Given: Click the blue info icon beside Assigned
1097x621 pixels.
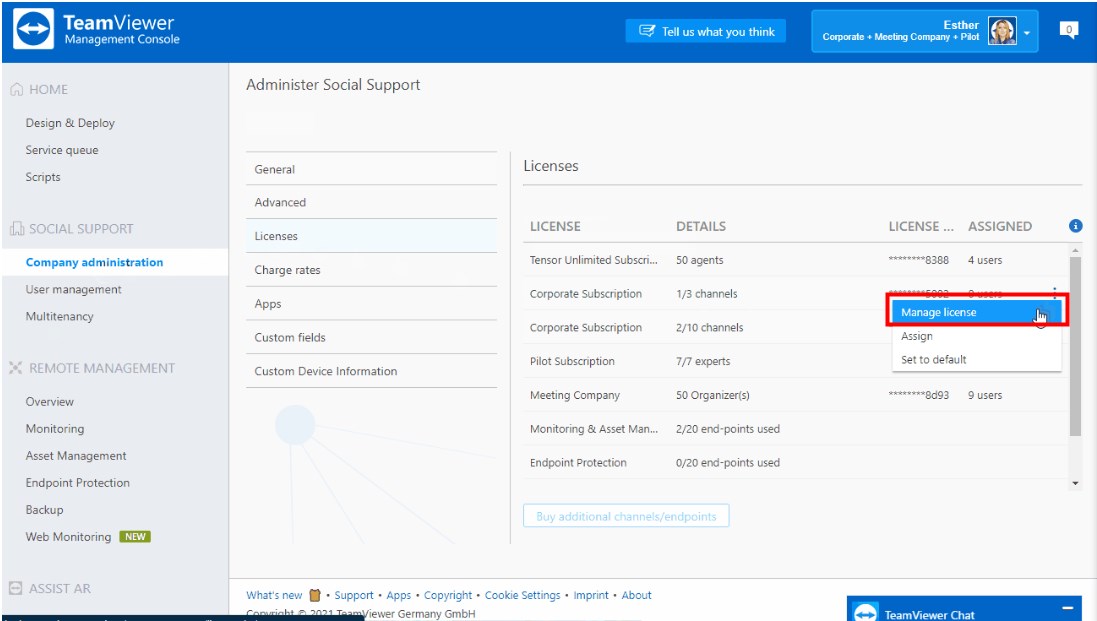Looking at the screenshot, I should pyautogui.click(x=1075, y=226).
